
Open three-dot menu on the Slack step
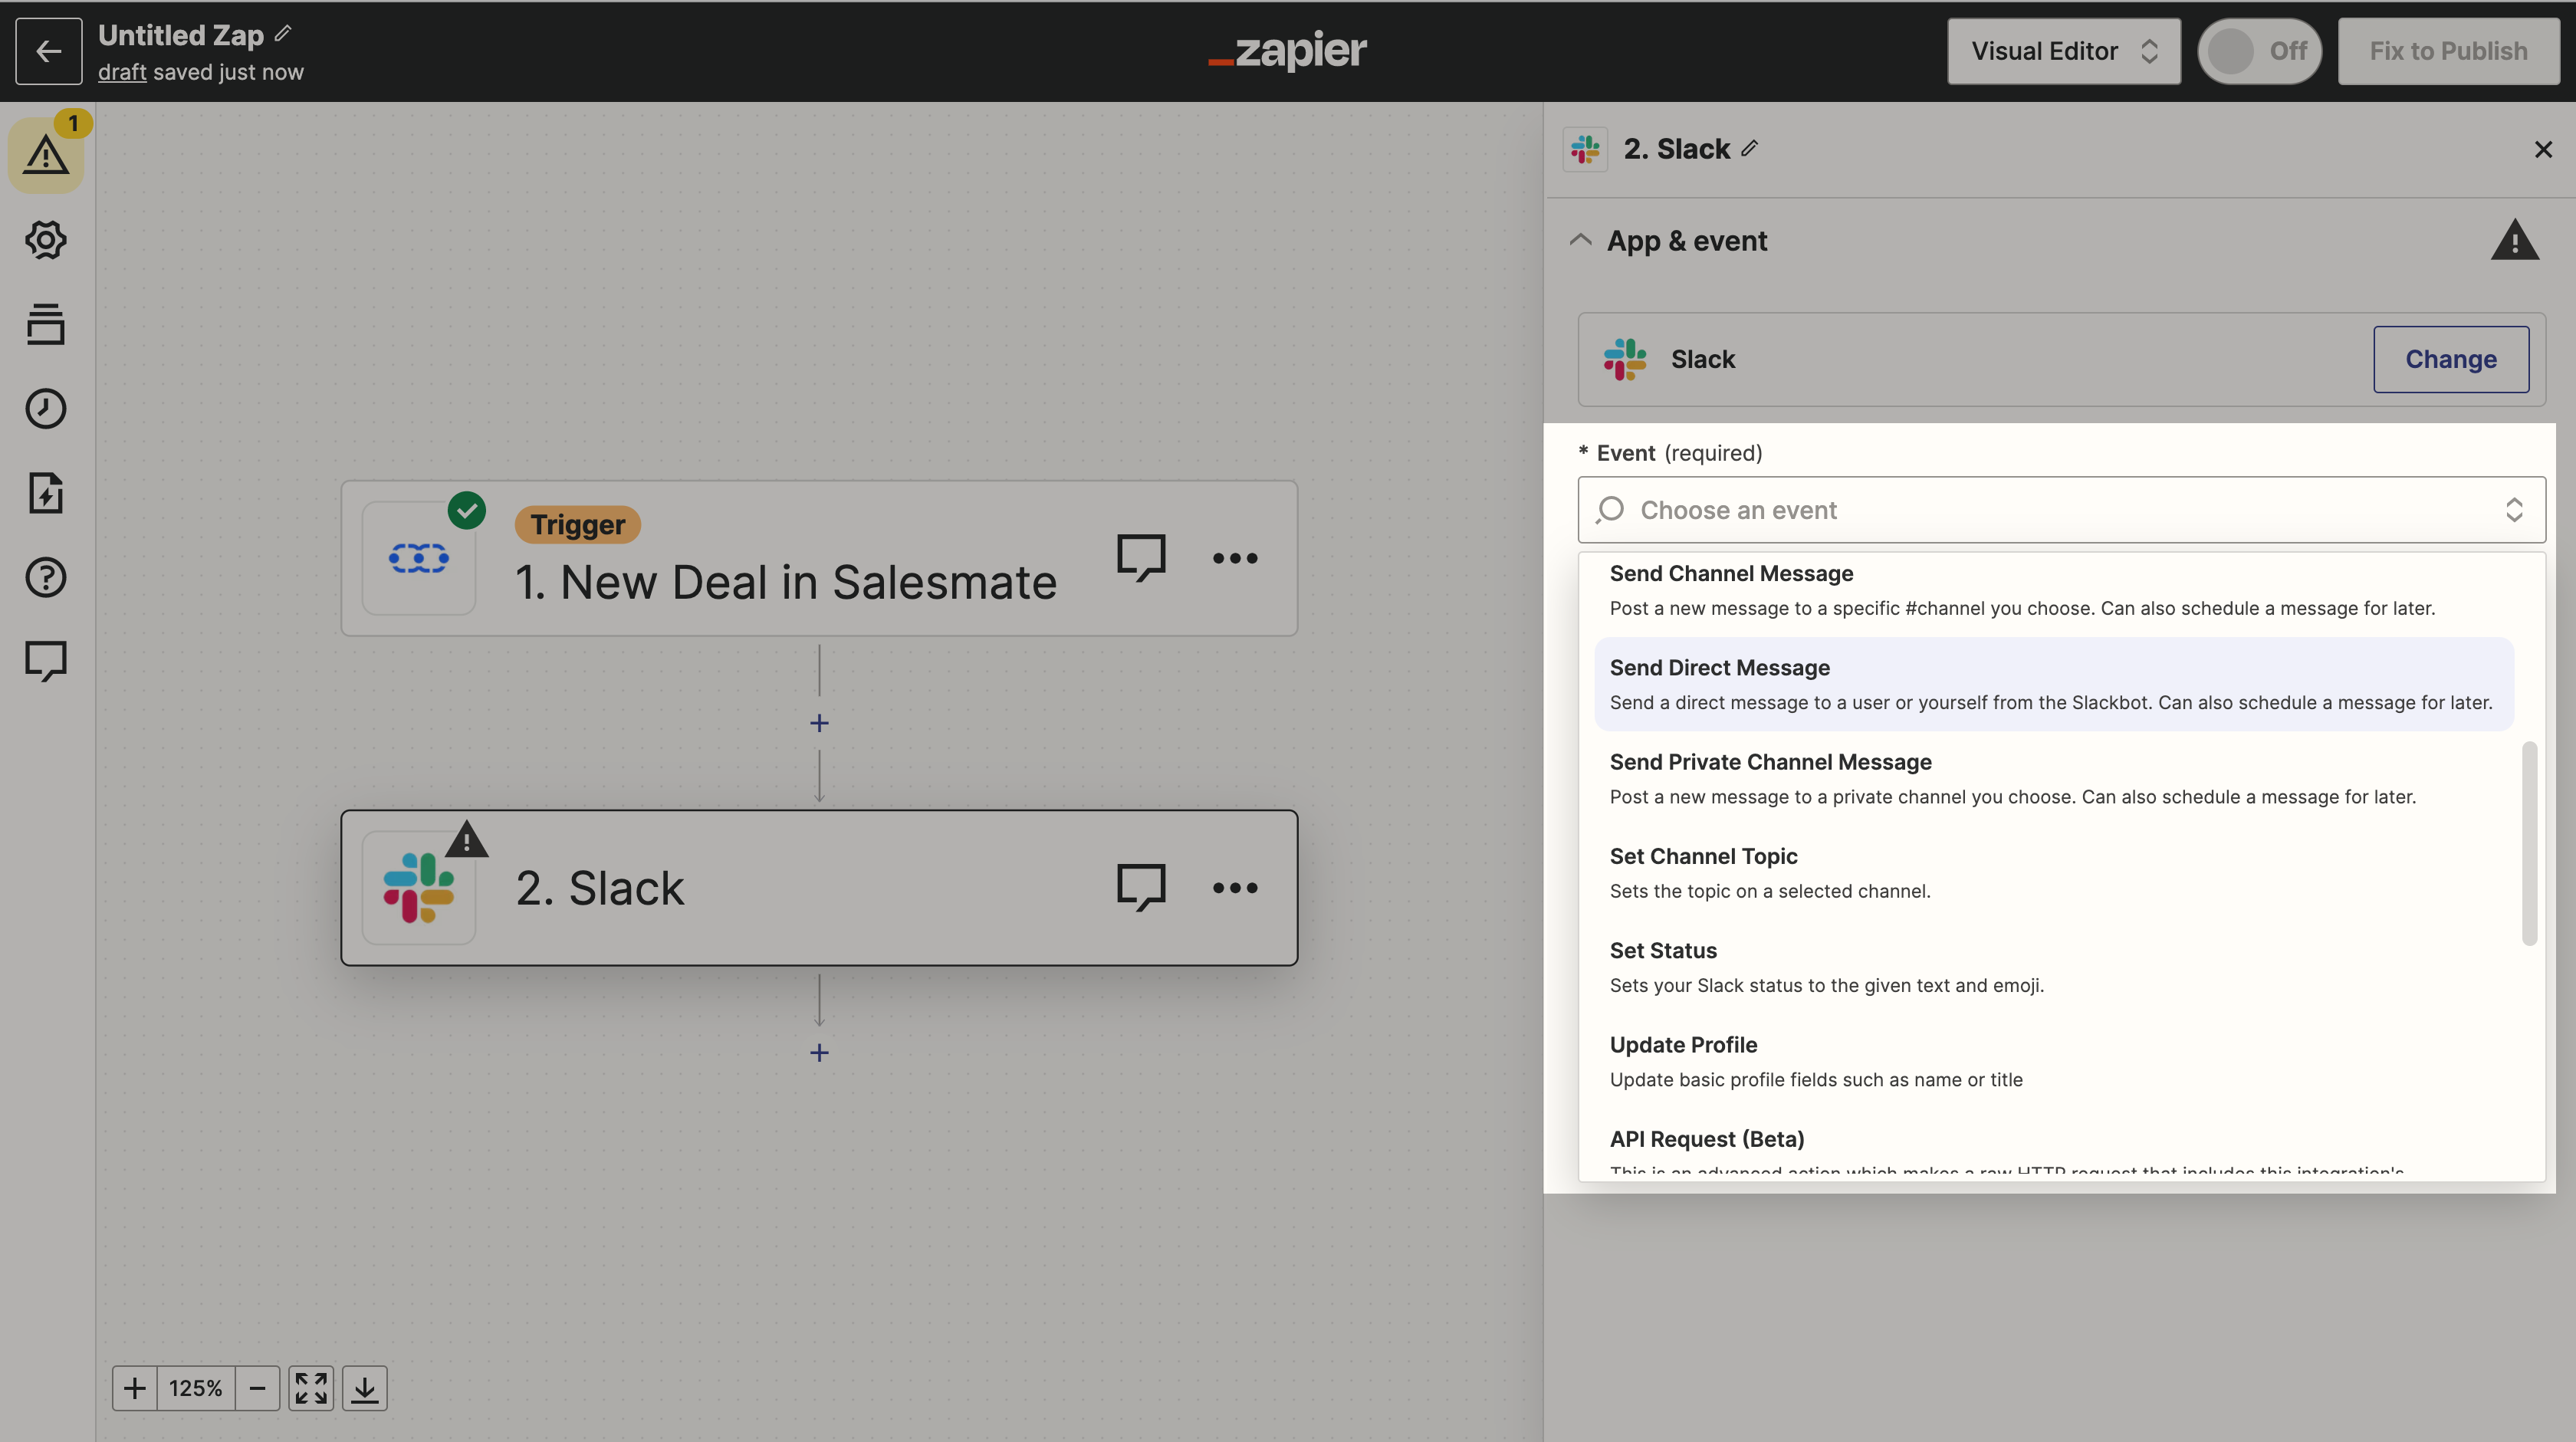1235,888
